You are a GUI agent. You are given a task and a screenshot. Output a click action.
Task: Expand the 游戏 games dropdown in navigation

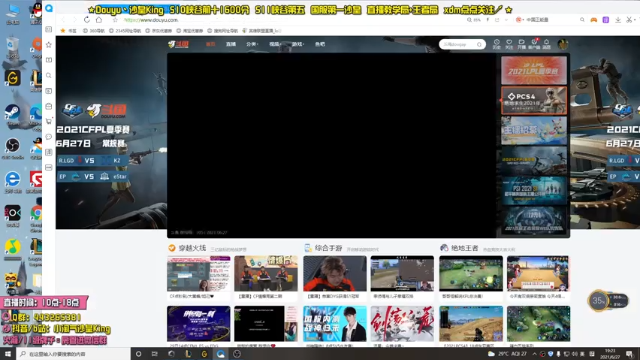[298, 44]
